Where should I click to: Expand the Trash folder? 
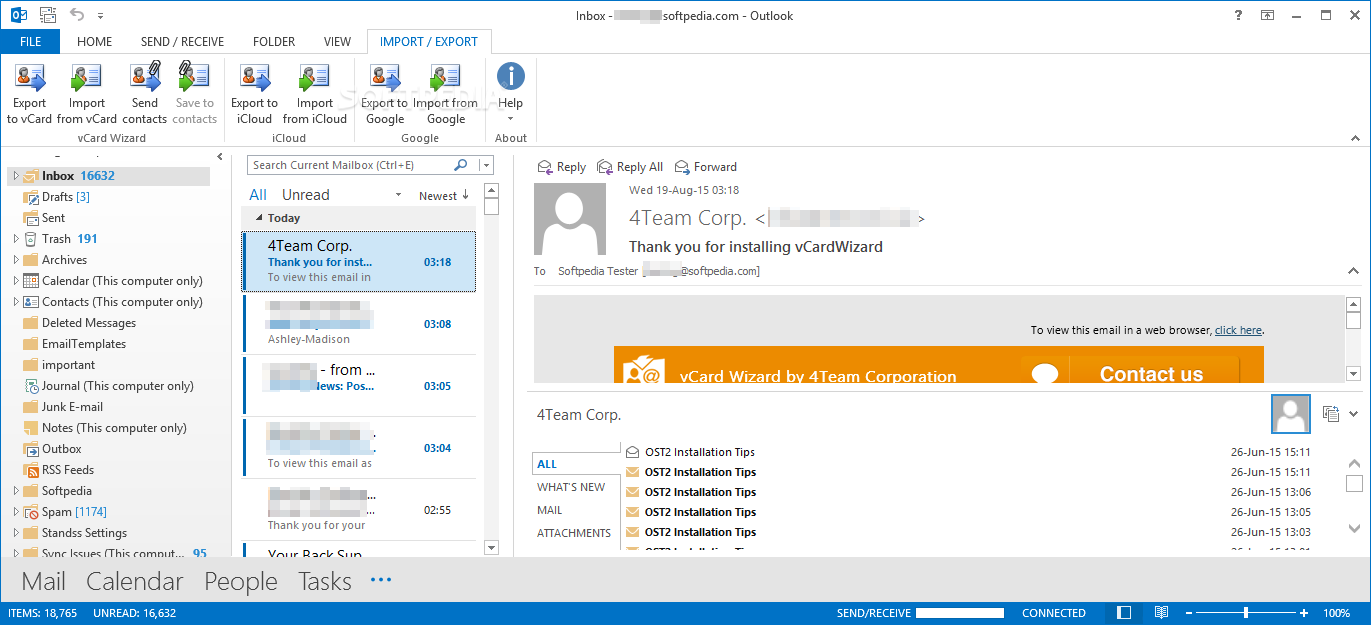click(x=15, y=239)
